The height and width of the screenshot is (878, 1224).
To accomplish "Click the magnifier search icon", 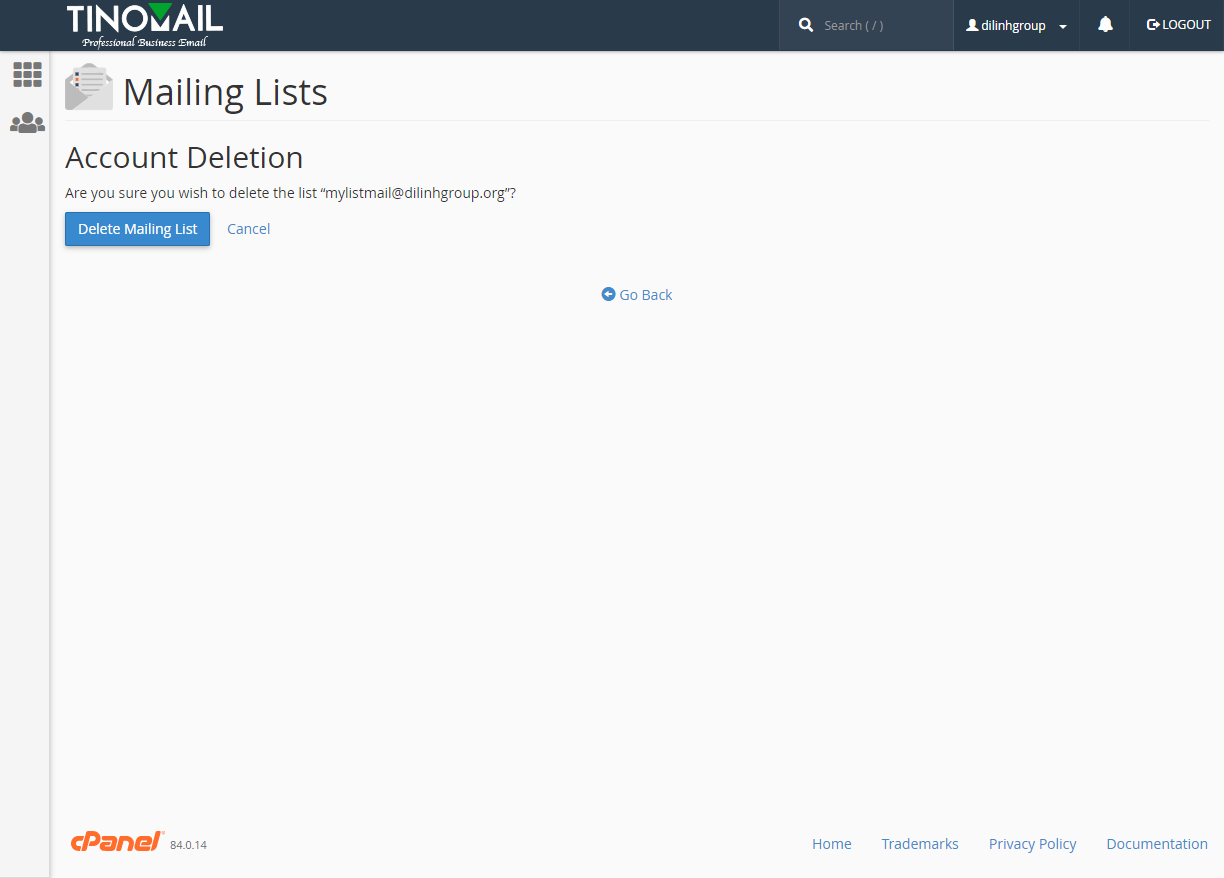I will pyautogui.click(x=806, y=25).
